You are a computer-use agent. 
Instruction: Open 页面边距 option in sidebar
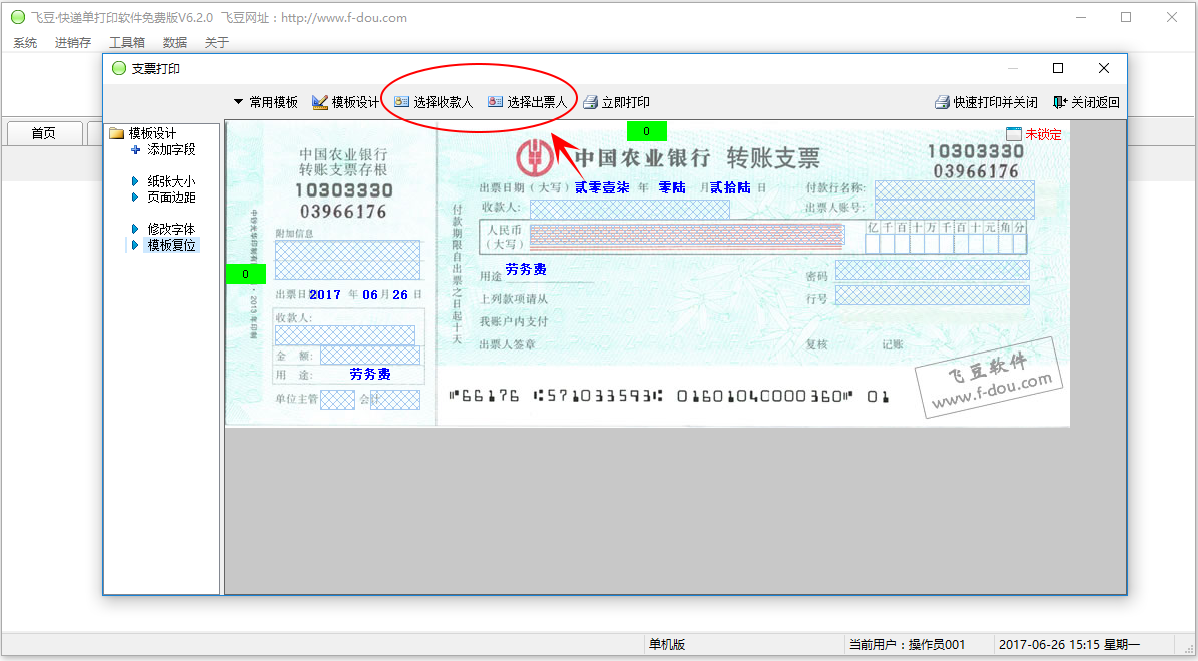(x=171, y=197)
